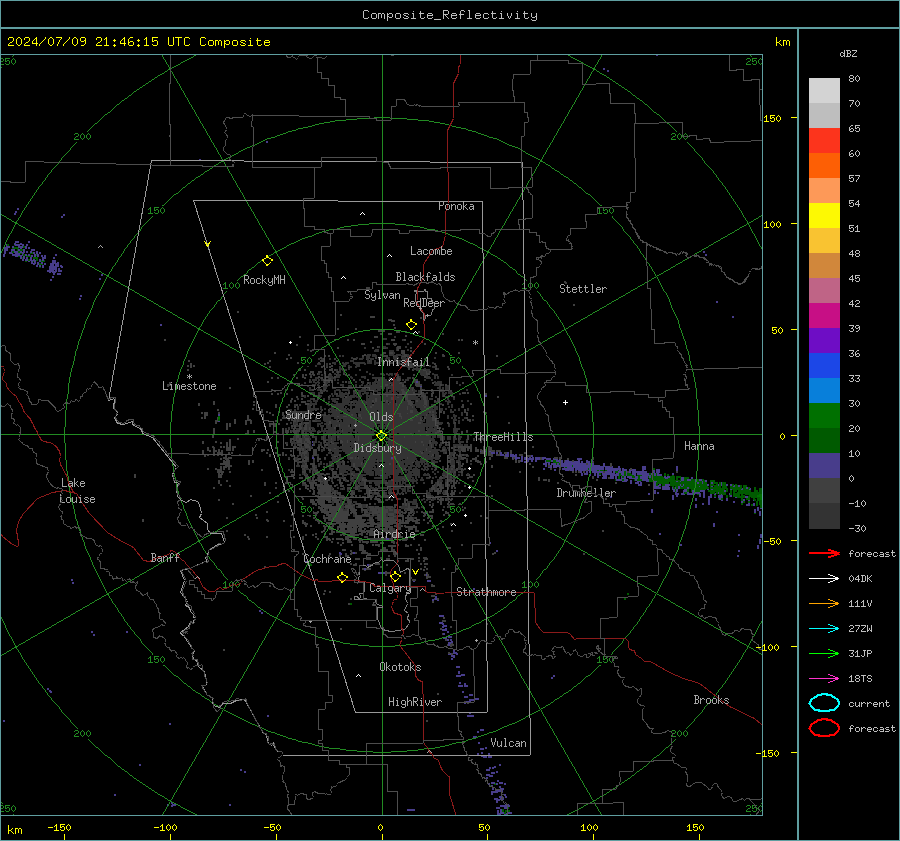Click the Ponoka city label
The image size is (900, 841).
456,206
